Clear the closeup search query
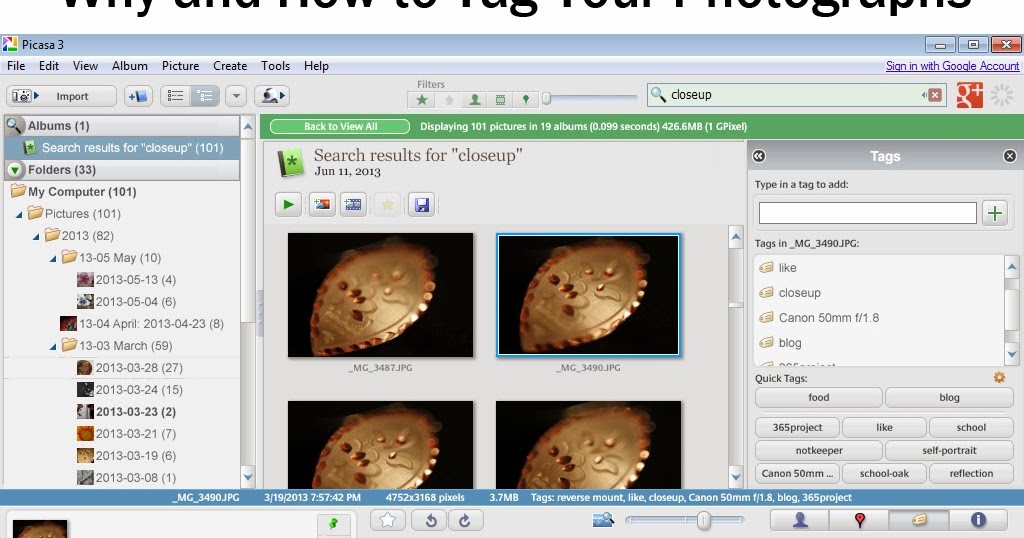The width and height of the screenshot is (1024, 538). coord(934,95)
